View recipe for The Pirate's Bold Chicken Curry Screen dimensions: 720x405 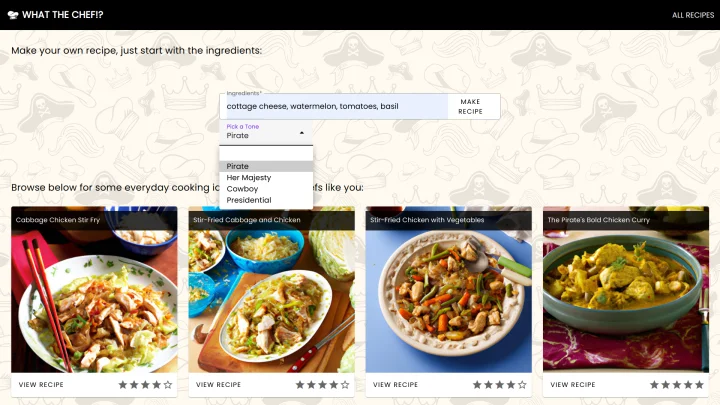tap(573, 385)
